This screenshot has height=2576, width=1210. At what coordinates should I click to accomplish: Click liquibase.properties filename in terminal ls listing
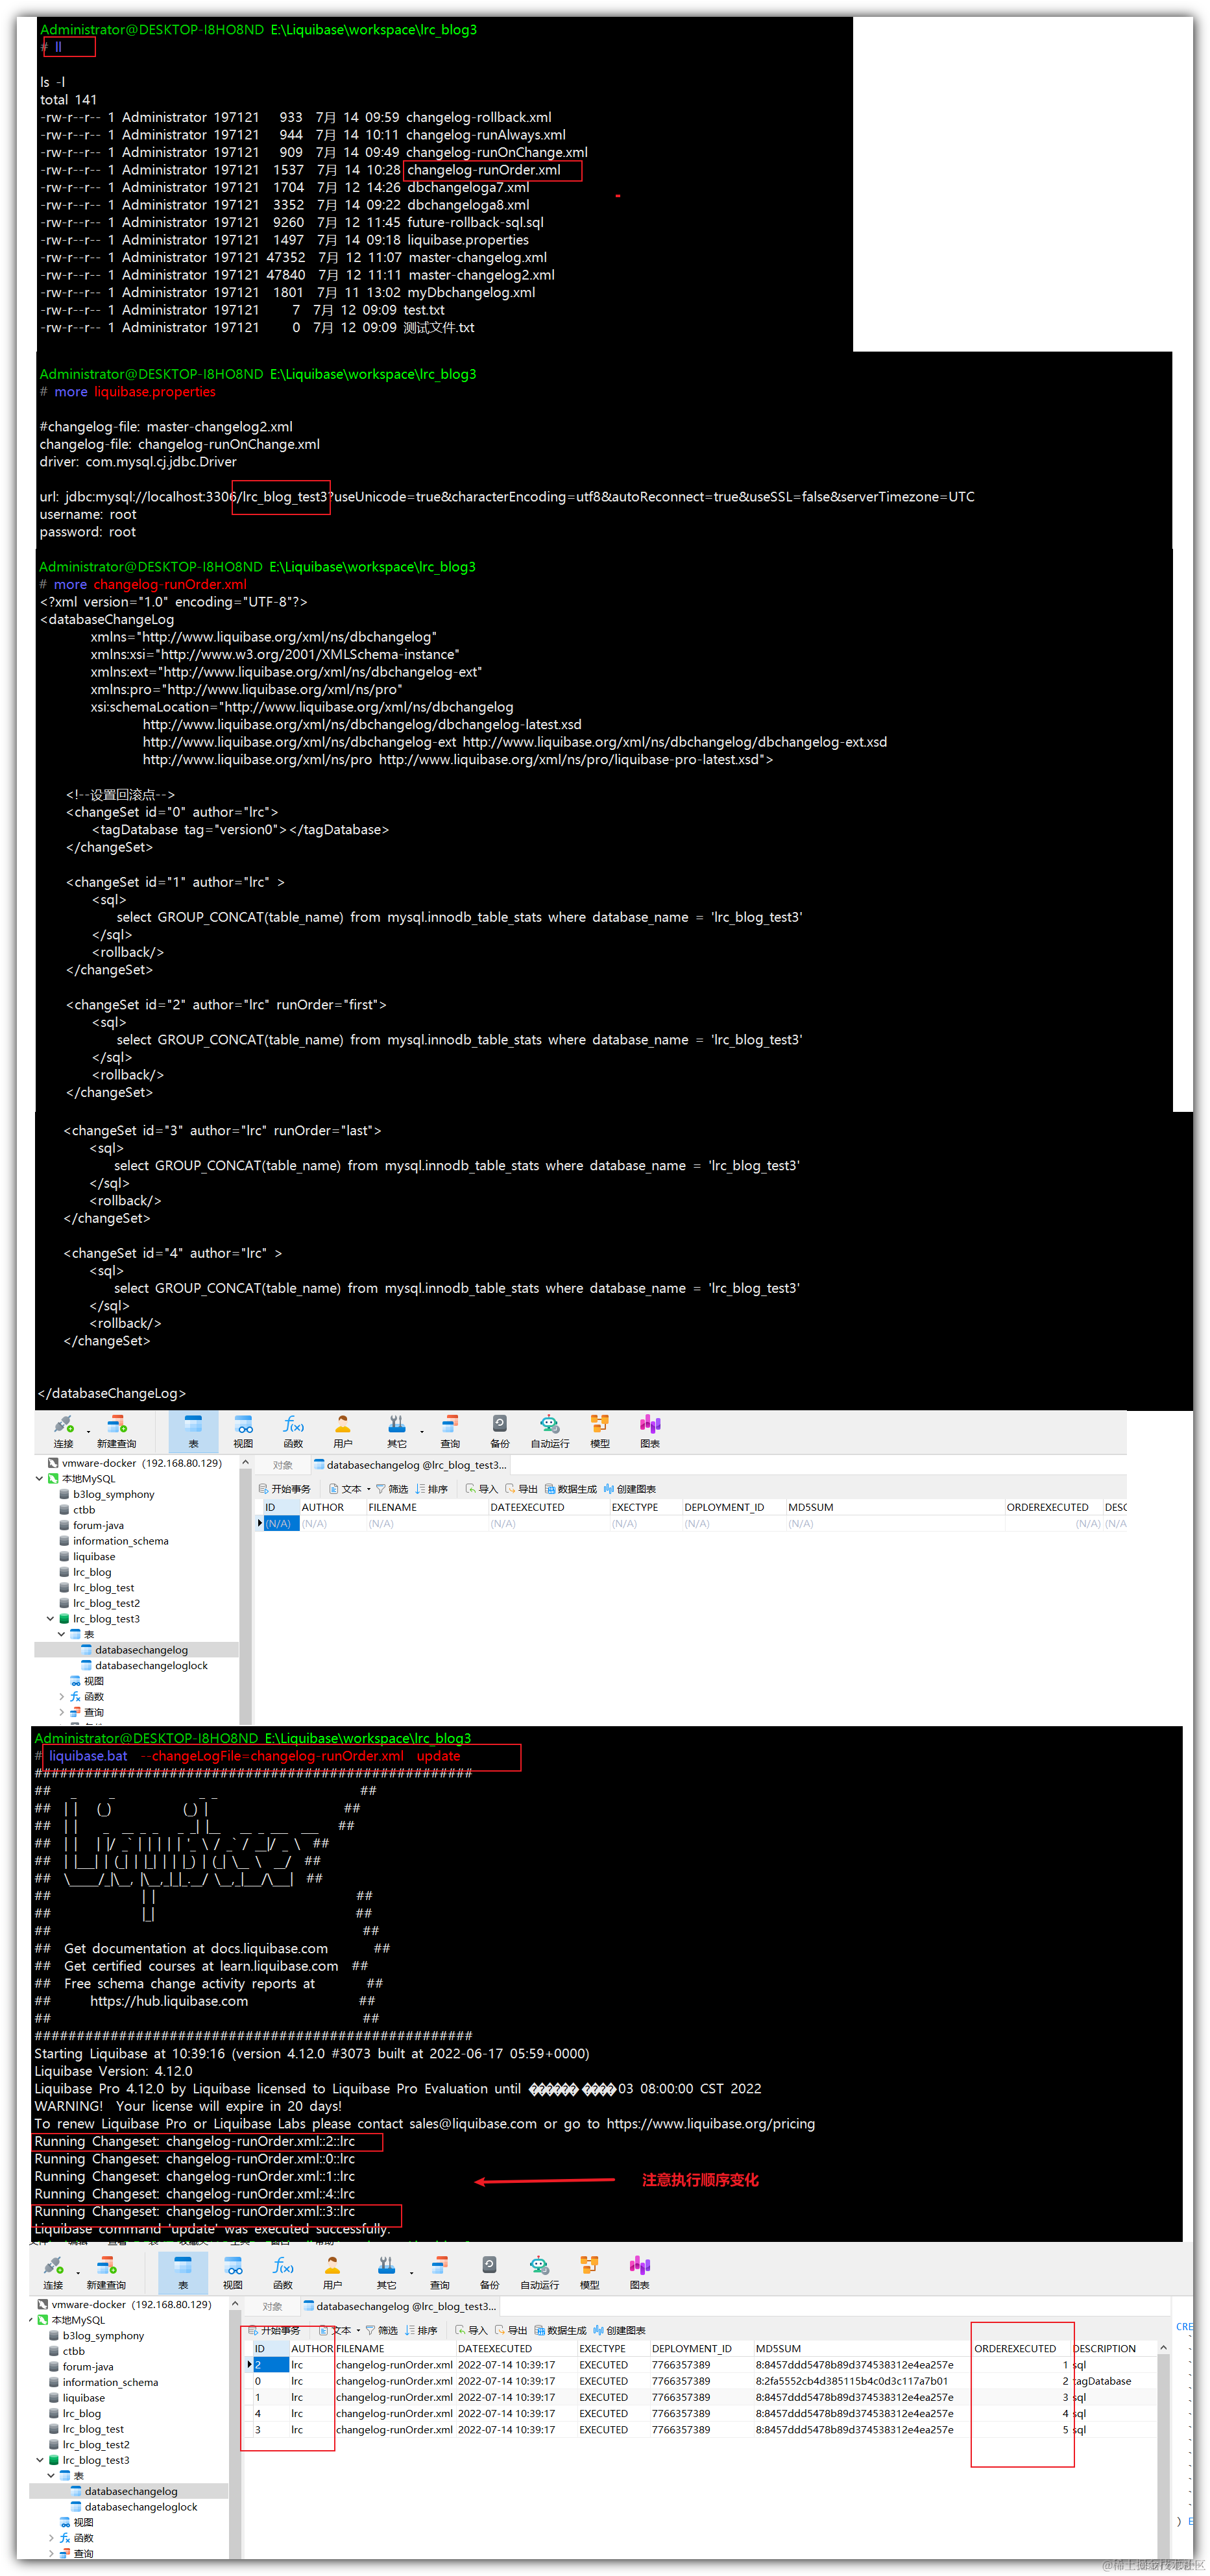(468, 240)
